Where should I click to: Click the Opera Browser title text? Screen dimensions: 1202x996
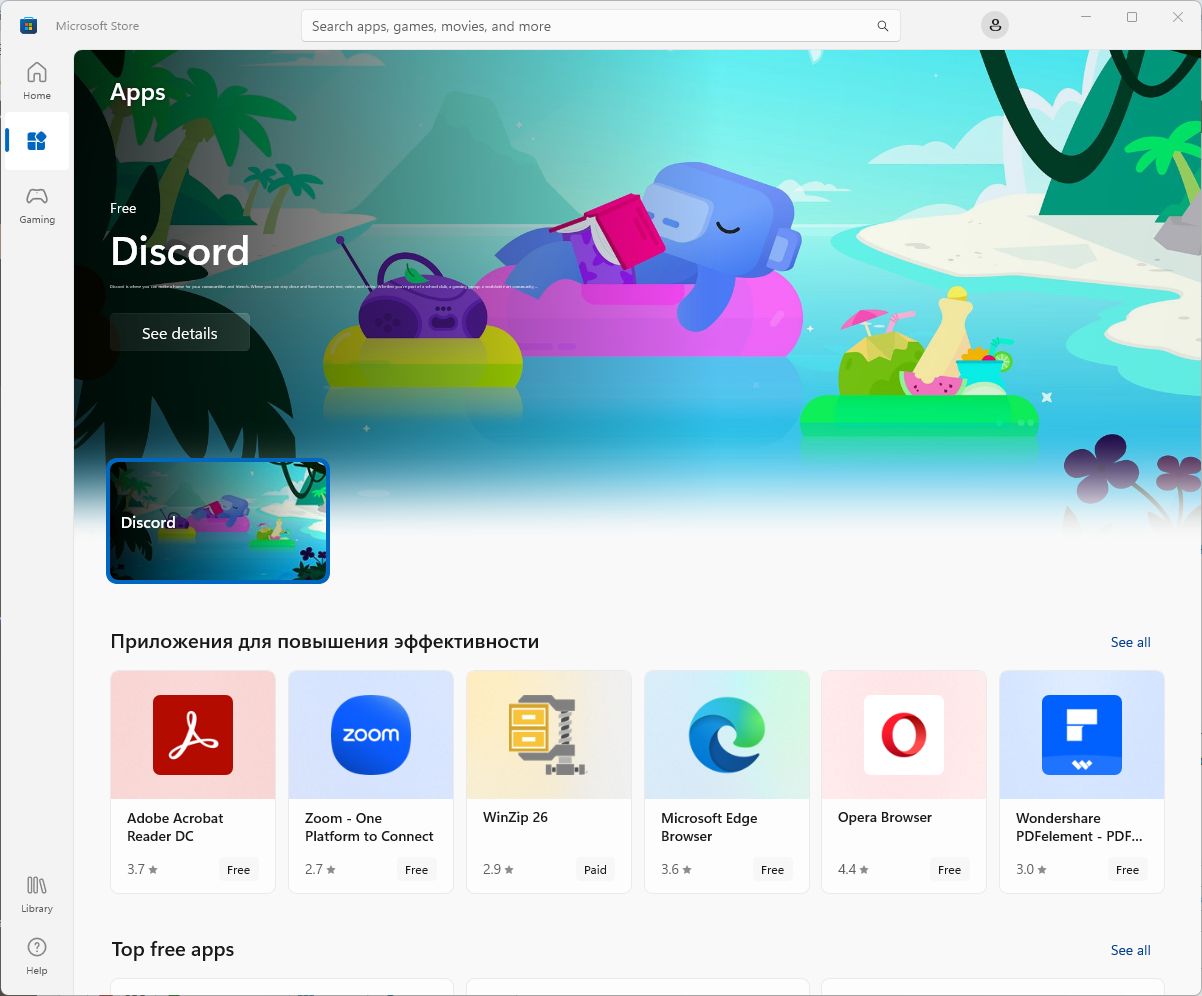(x=885, y=817)
